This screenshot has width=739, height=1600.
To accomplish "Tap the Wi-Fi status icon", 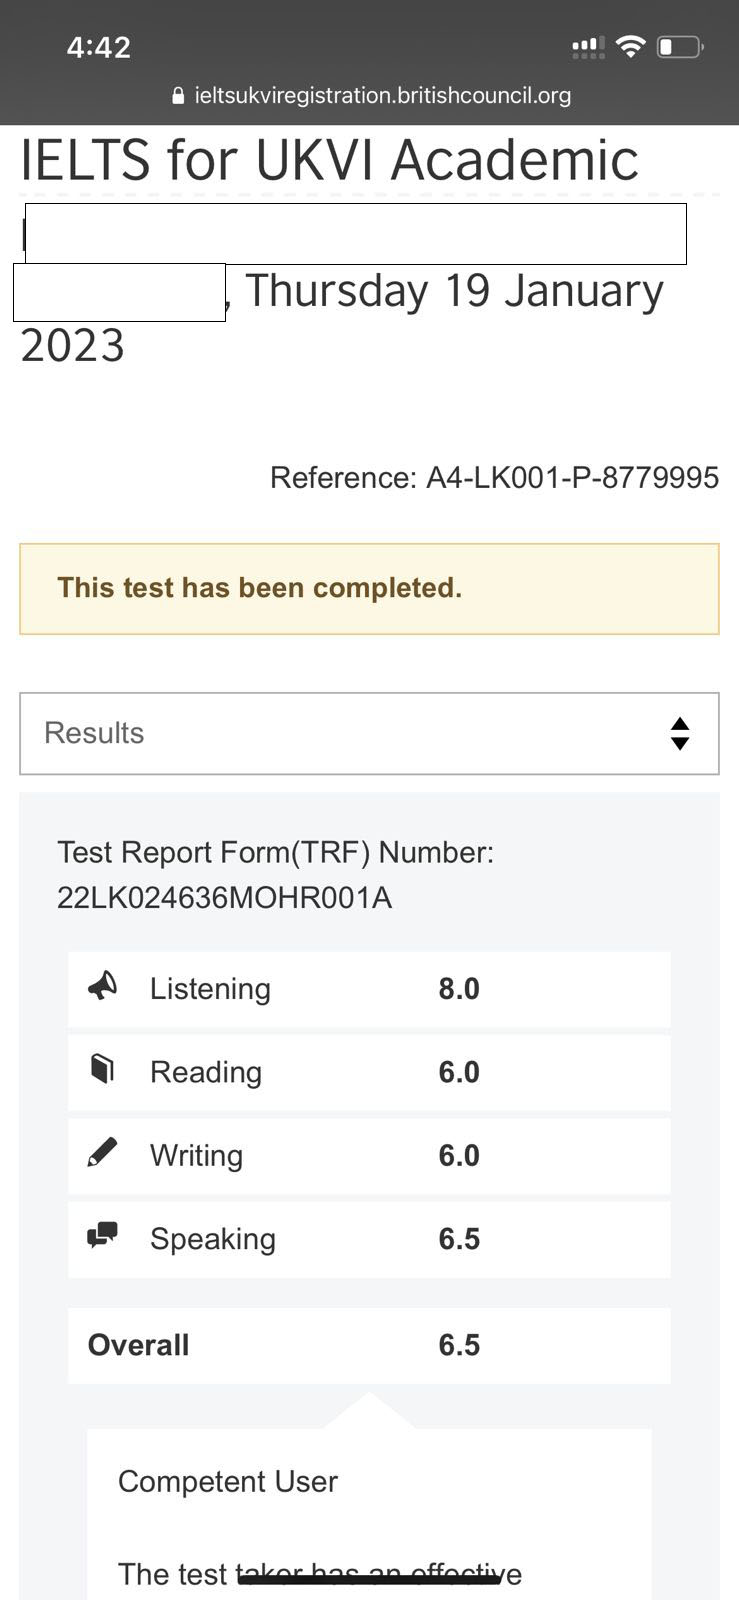I will point(630,46).
